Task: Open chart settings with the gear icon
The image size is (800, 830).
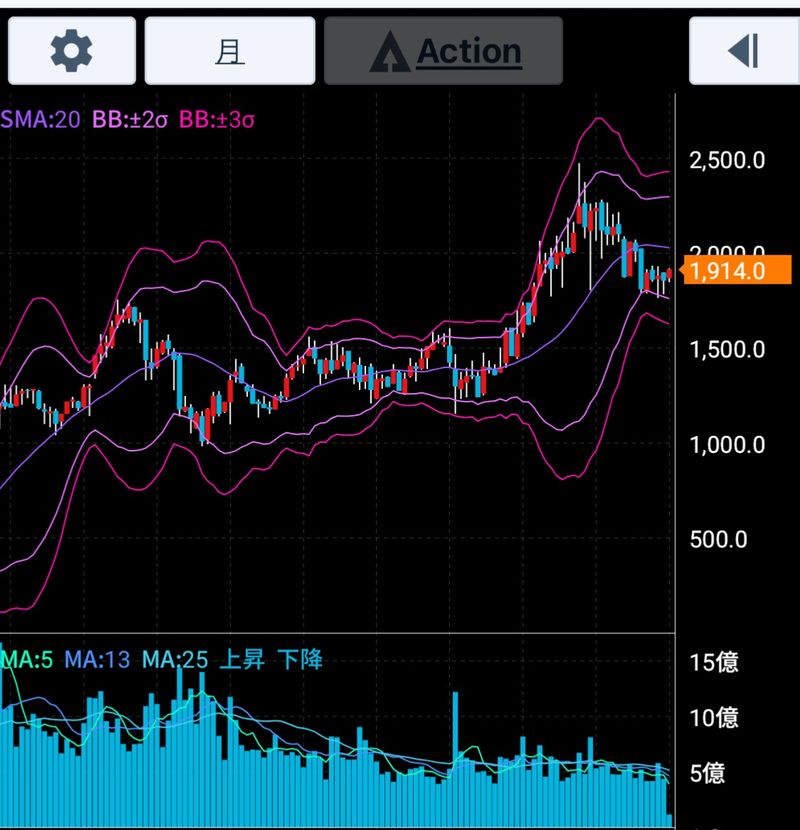Action: 70,51
